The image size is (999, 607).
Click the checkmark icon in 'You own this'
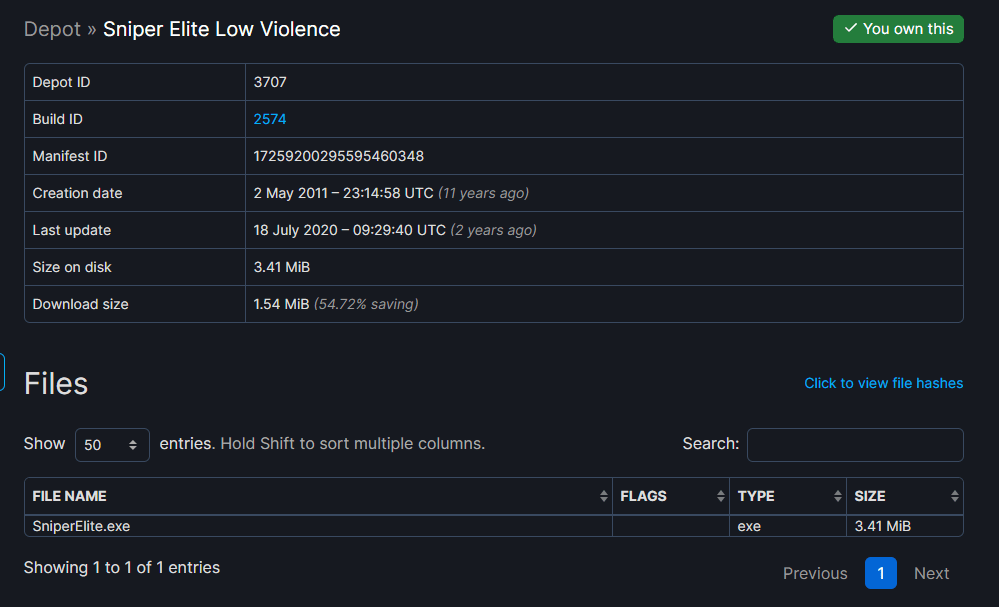coord(851,28)
